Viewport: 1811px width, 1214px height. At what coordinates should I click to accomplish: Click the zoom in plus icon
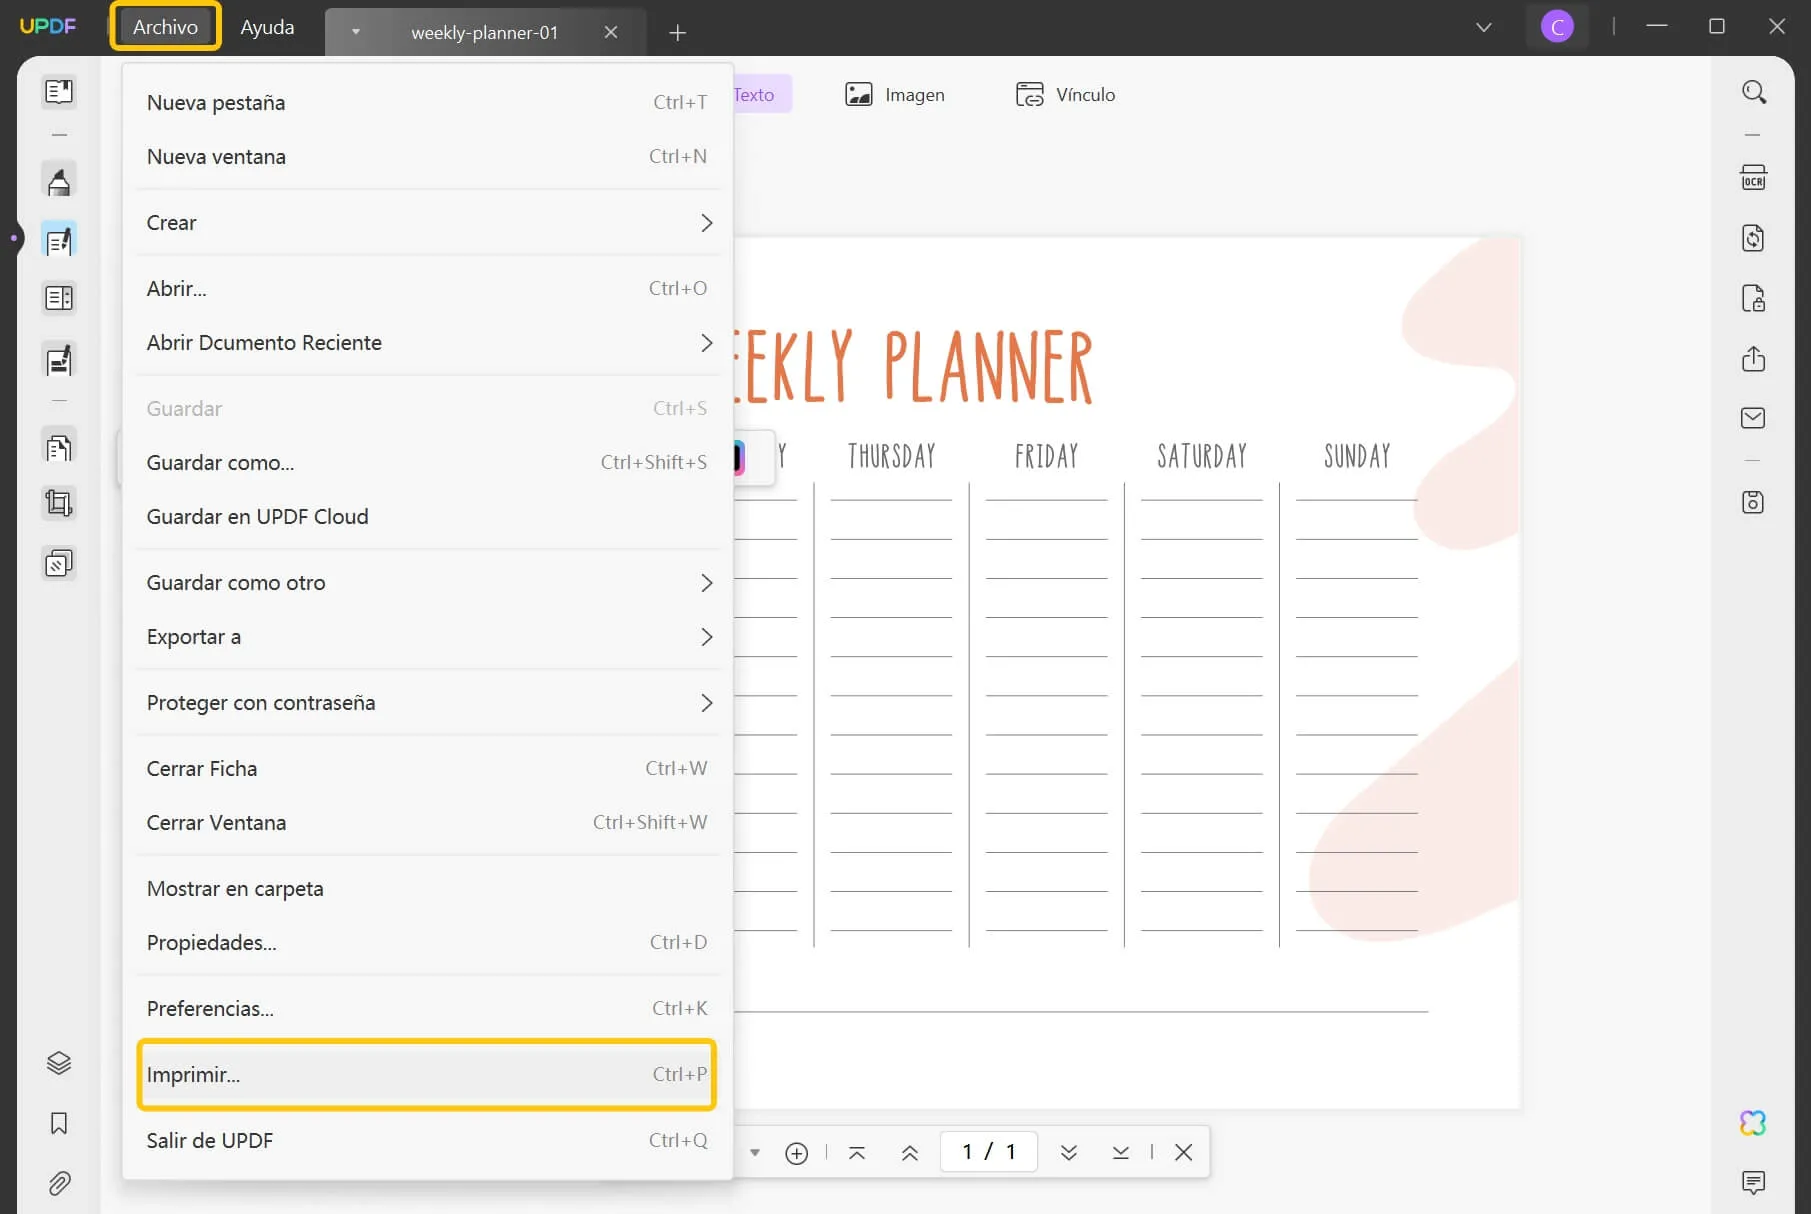coord(797,1153)
